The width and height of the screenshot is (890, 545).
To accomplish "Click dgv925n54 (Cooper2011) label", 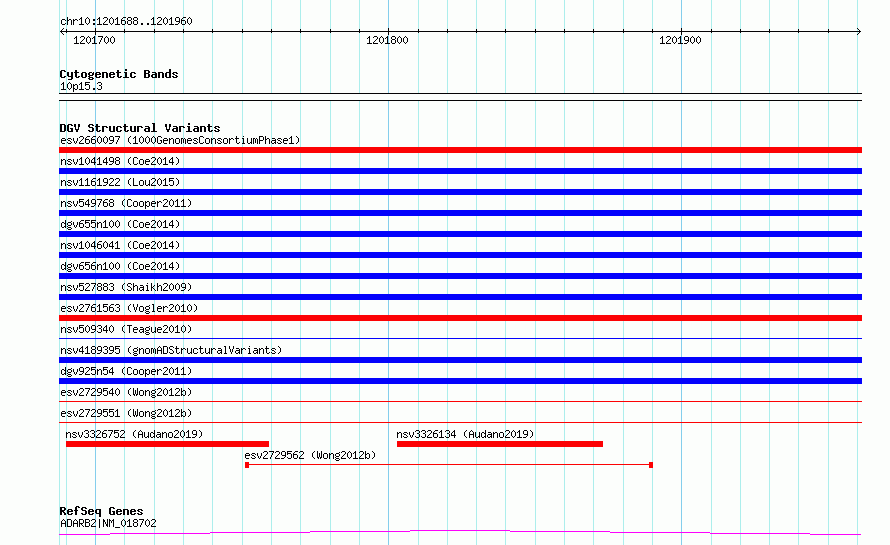I will point(126,371).
